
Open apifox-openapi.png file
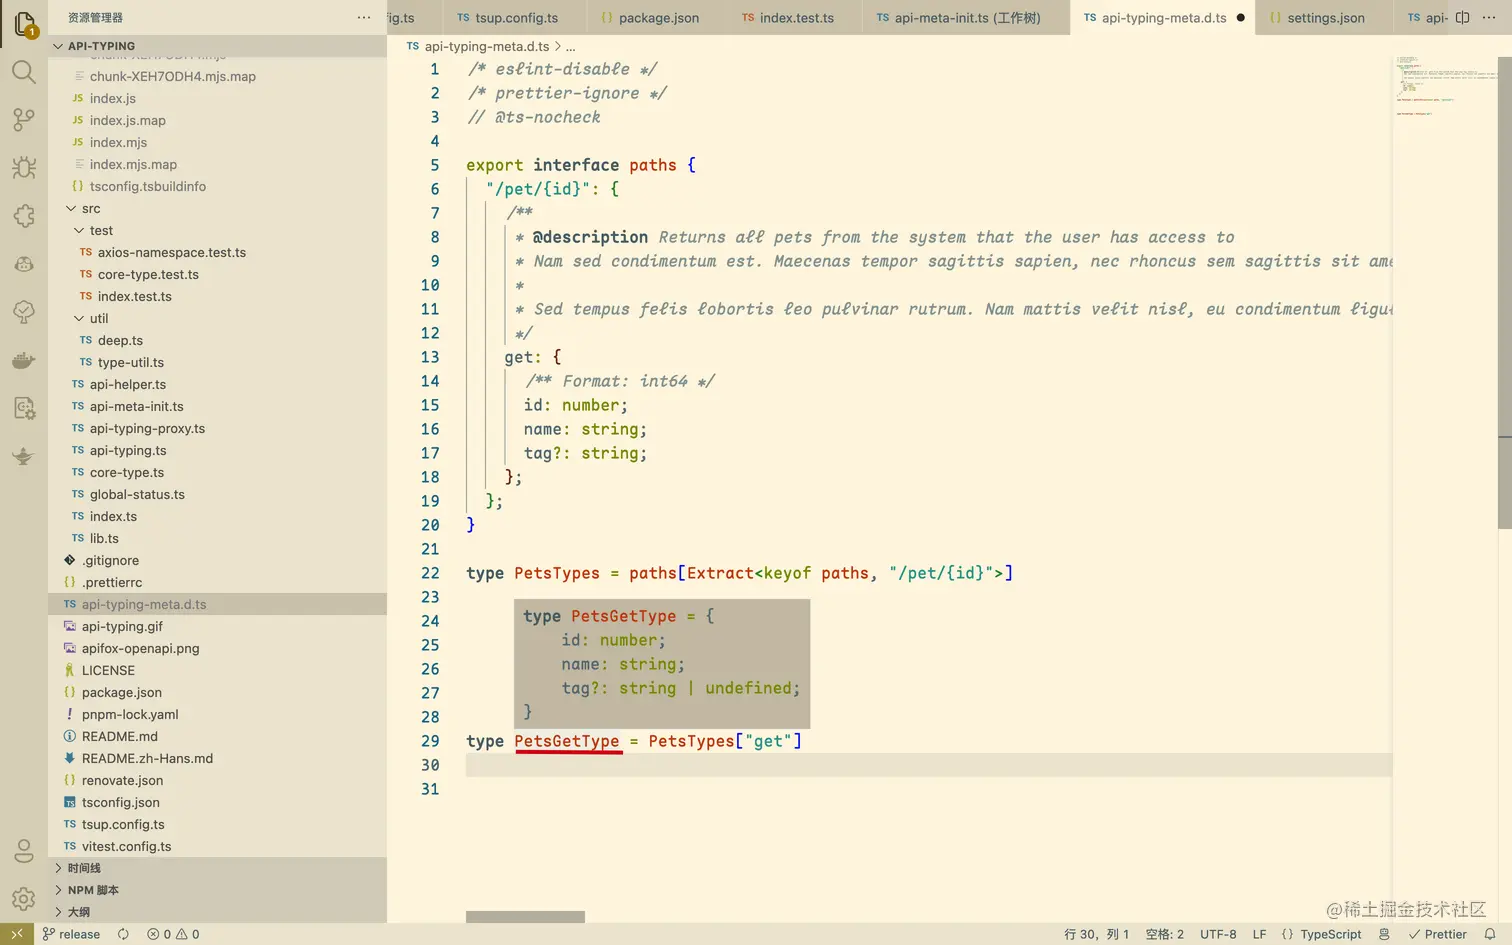(x=217, y=648)
